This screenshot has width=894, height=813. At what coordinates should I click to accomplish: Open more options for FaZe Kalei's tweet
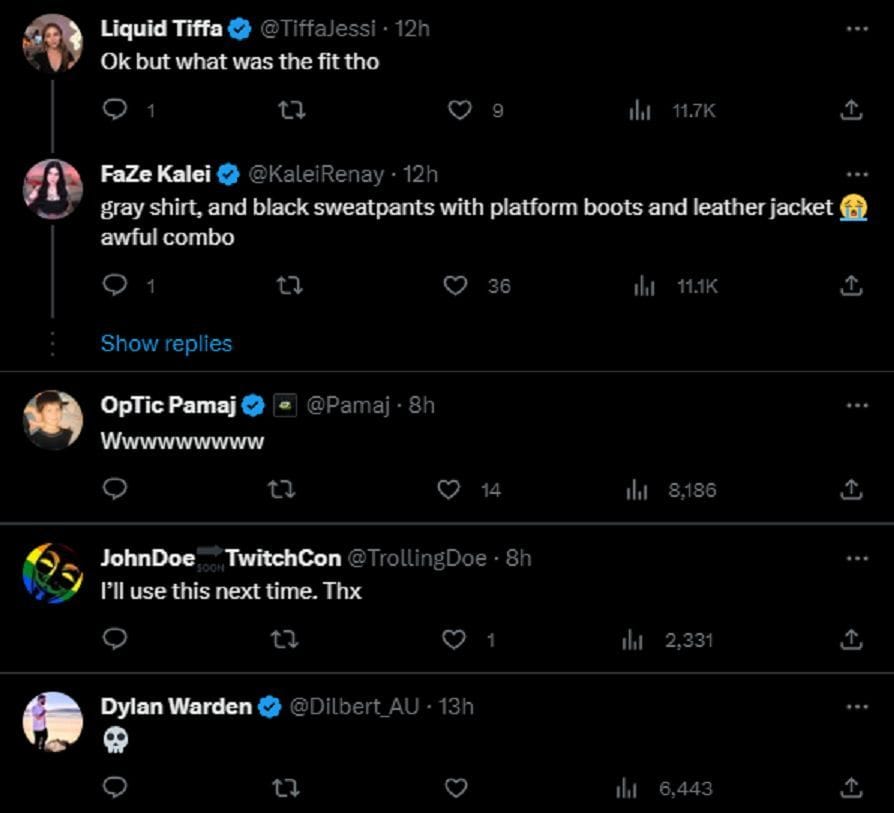[x=856, y=174]
